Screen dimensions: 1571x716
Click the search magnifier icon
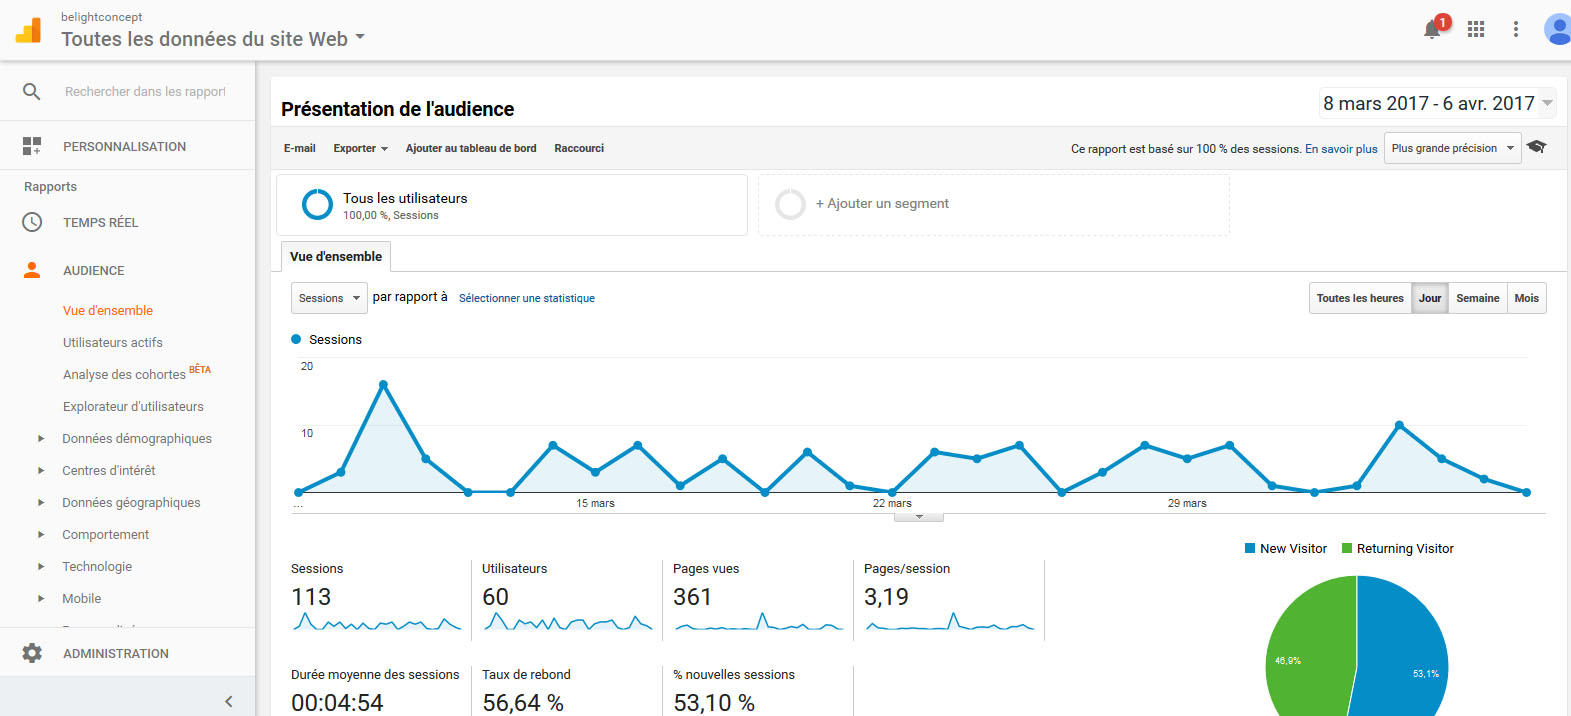32,91
